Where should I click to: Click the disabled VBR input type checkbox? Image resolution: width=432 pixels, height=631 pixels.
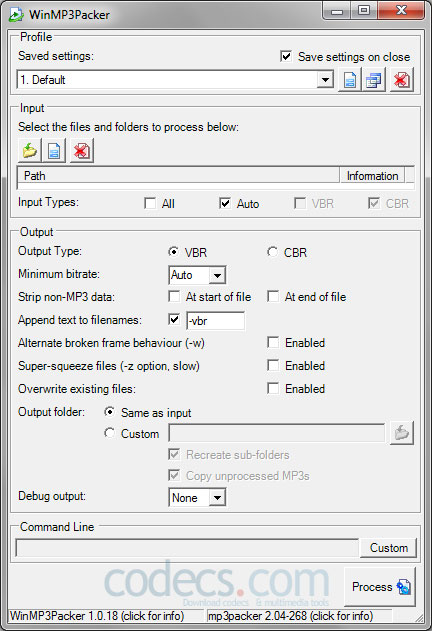pos(300,203)
